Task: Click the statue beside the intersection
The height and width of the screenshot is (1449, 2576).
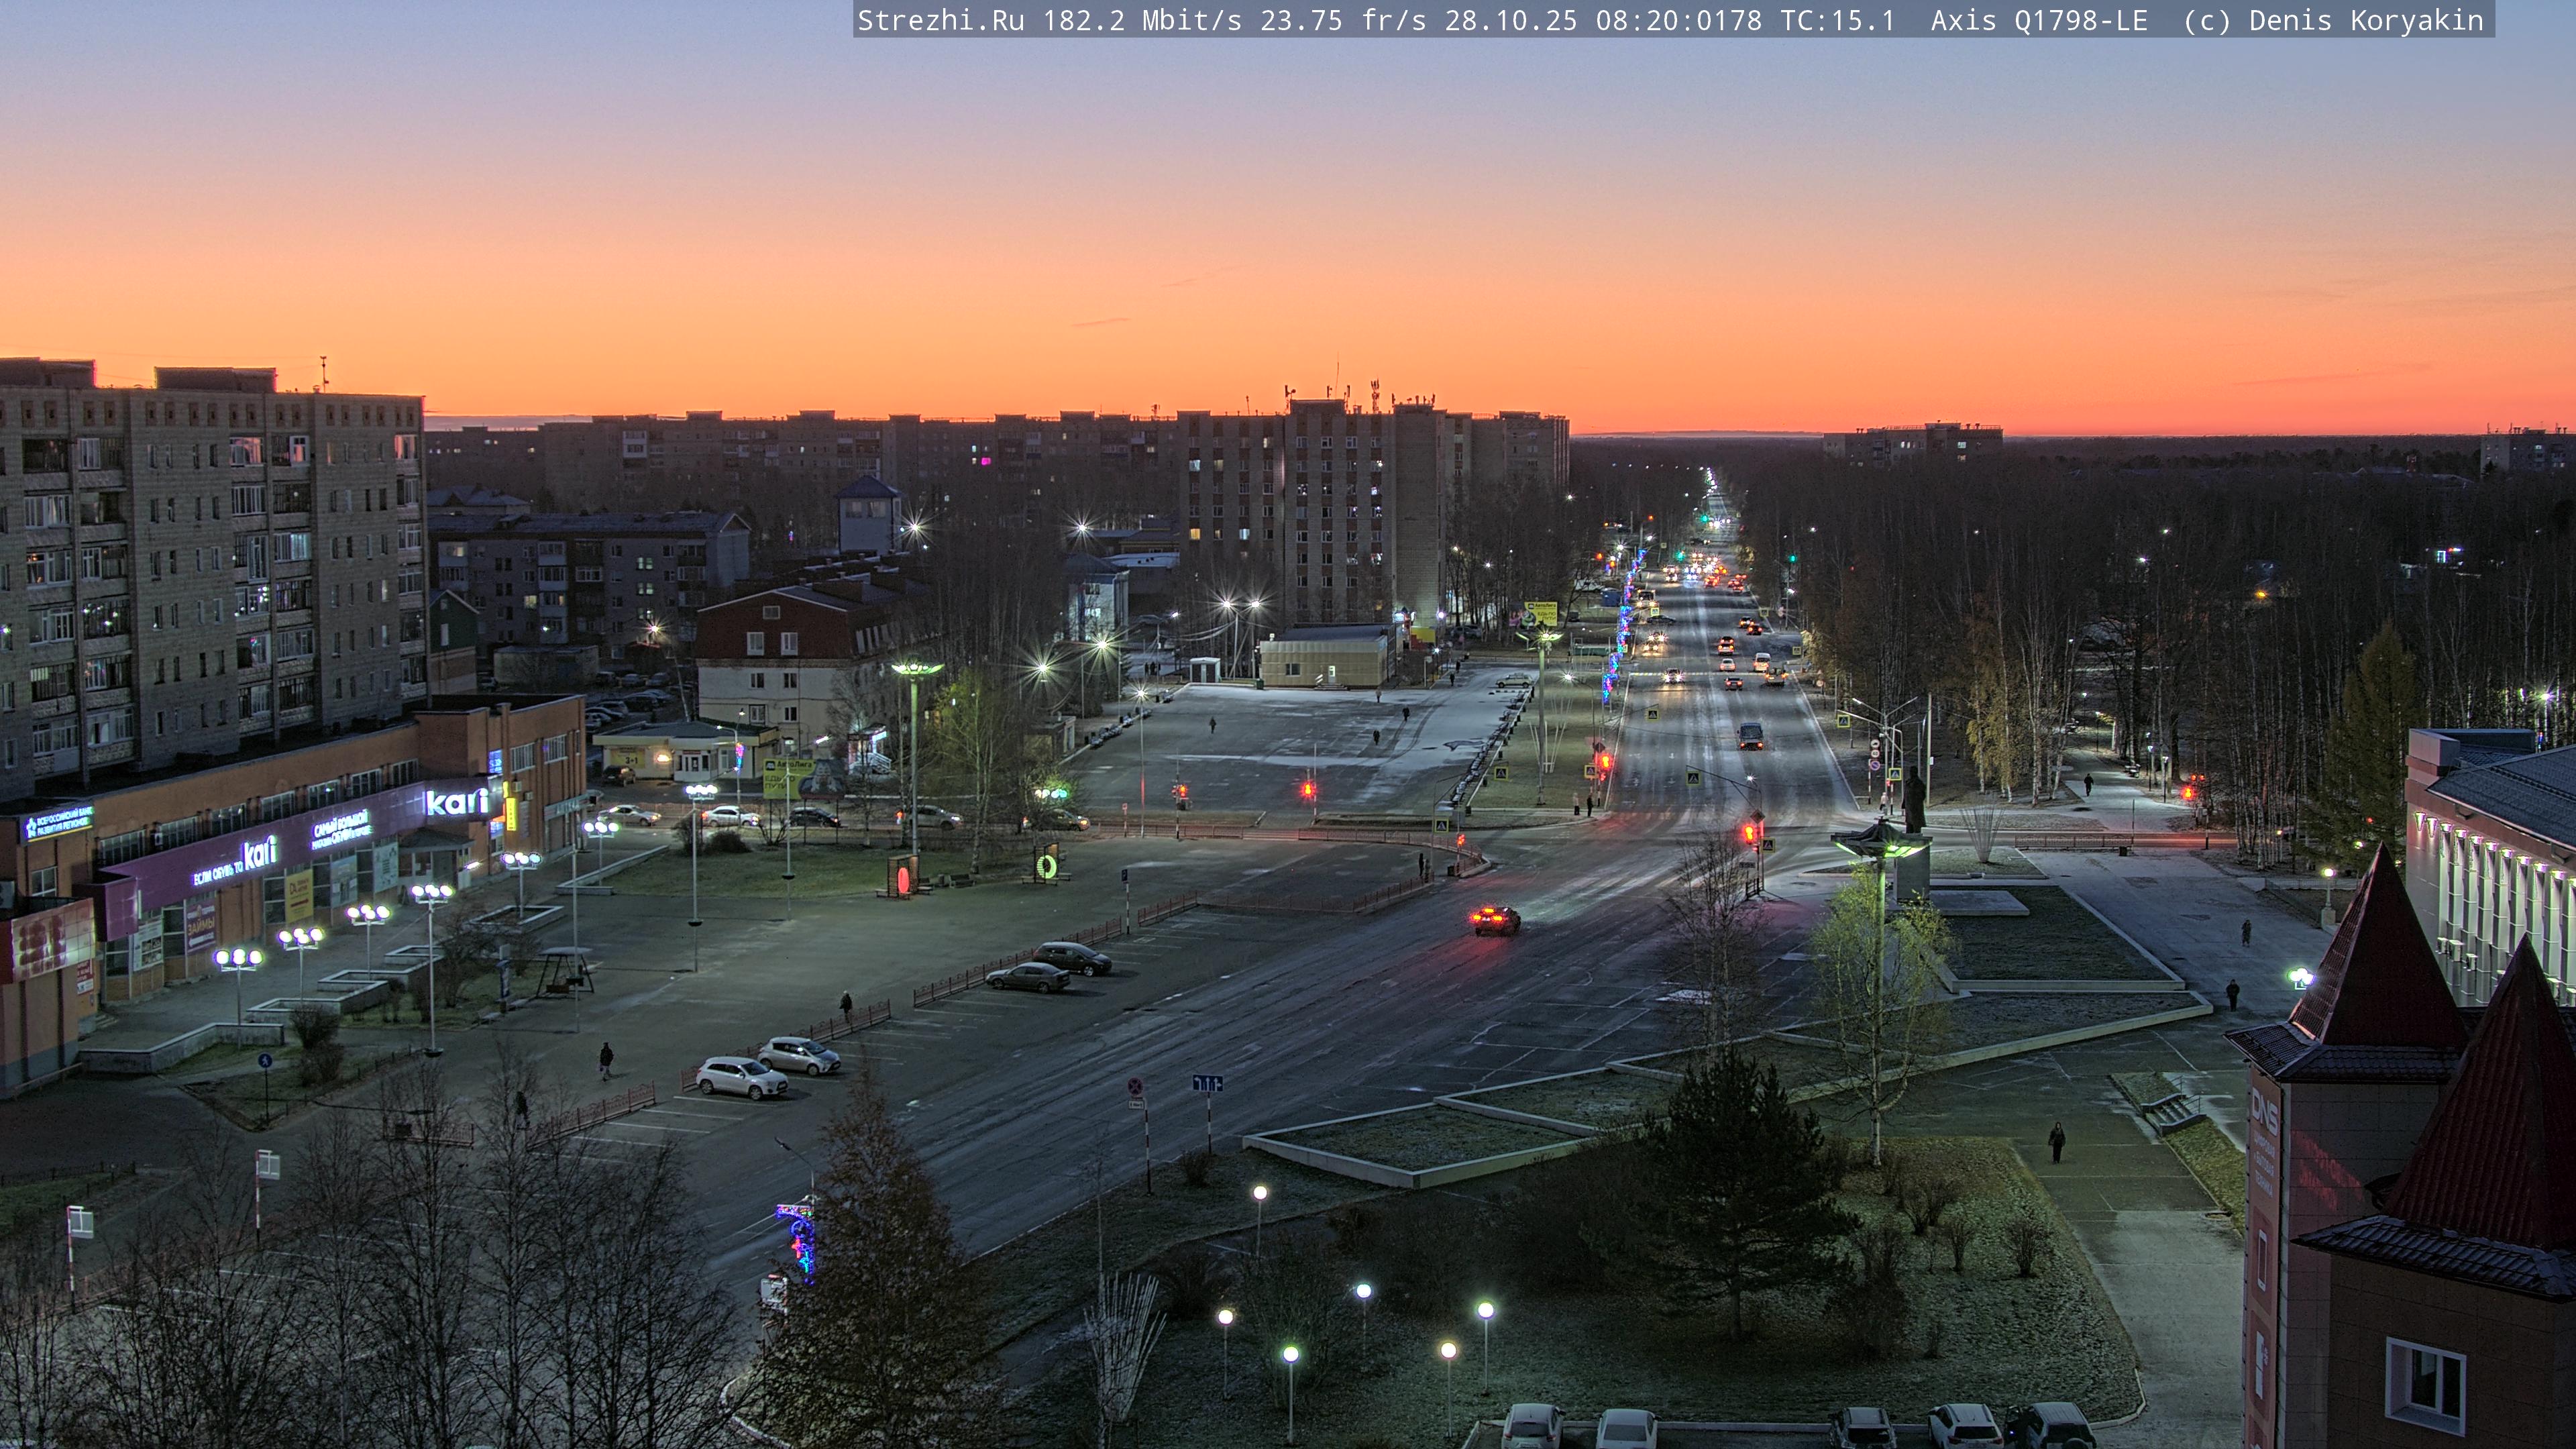Action: tap(1913, 801)
